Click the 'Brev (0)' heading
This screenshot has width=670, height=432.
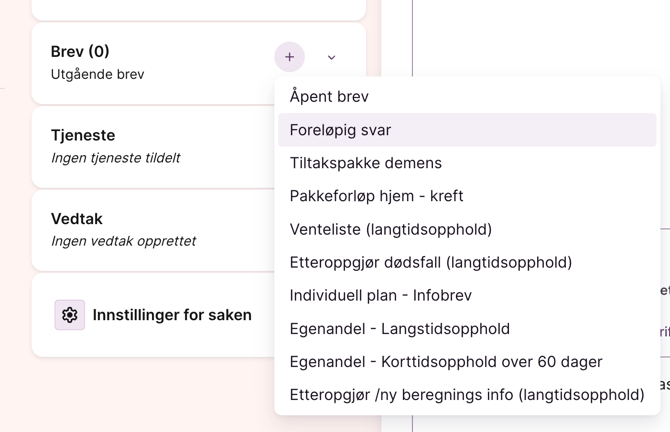[x=80, y=51]
